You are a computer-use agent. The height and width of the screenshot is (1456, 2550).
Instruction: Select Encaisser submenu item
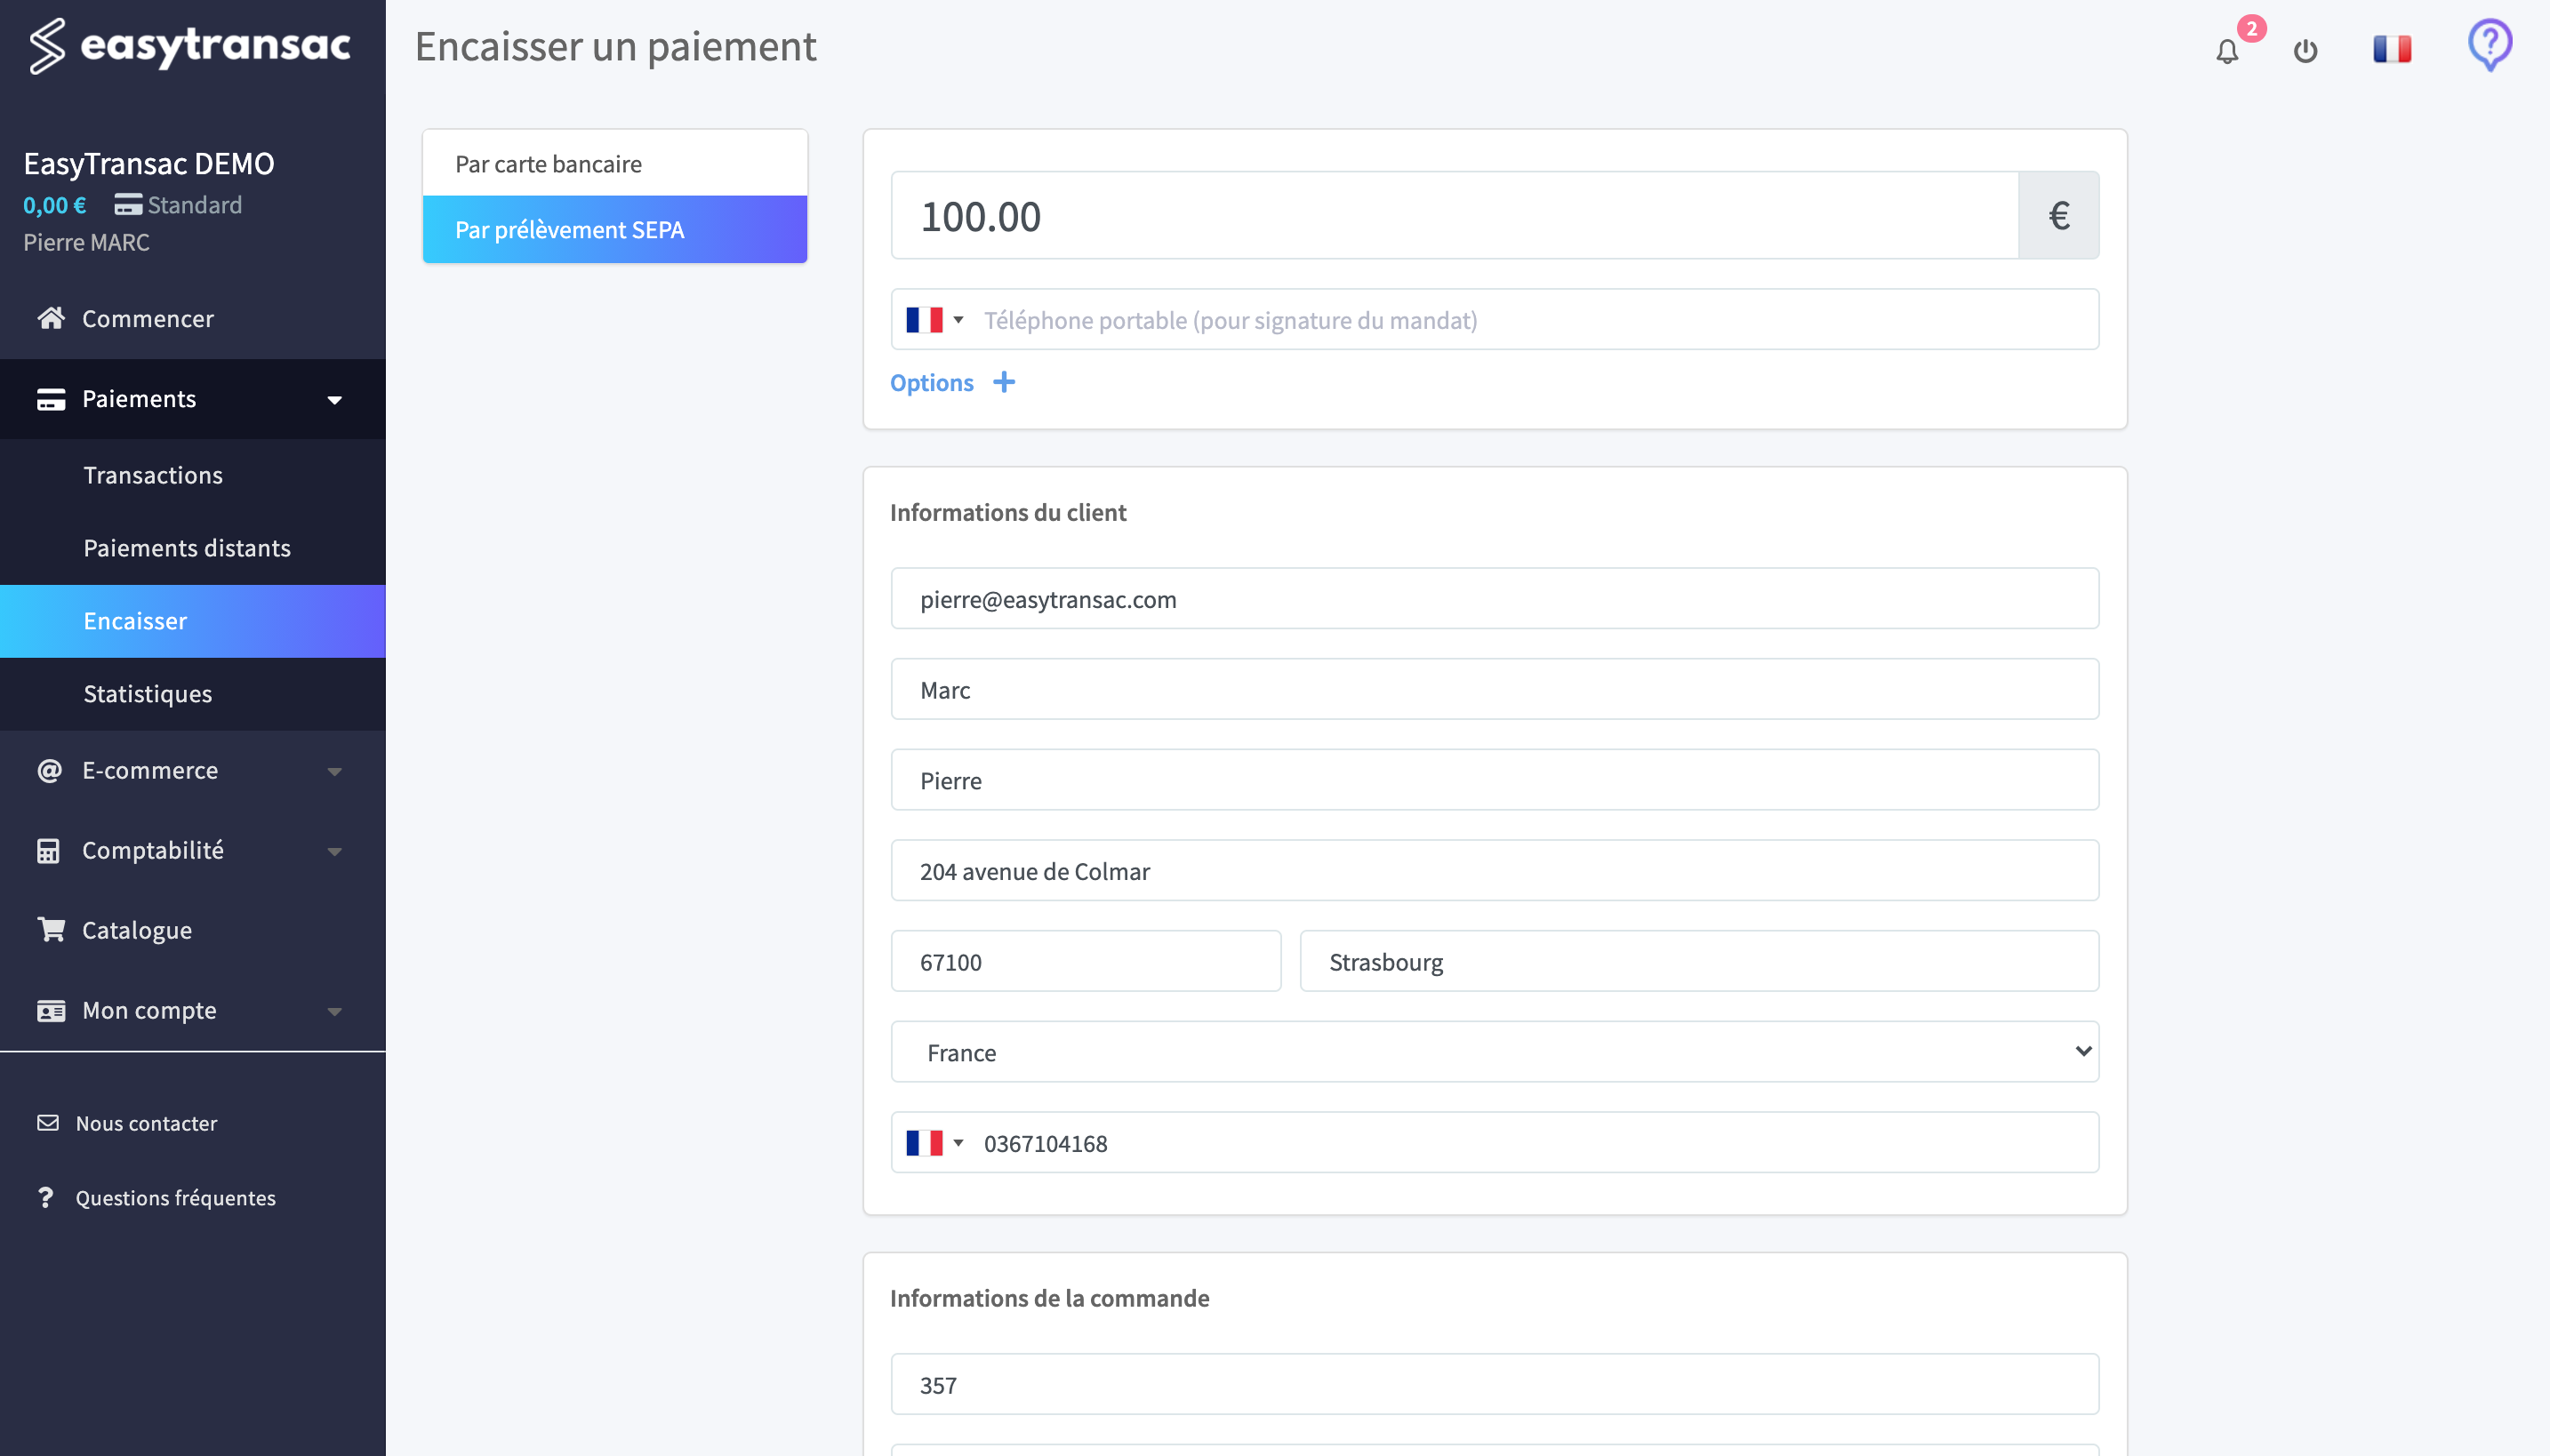[x=192, y=621]
